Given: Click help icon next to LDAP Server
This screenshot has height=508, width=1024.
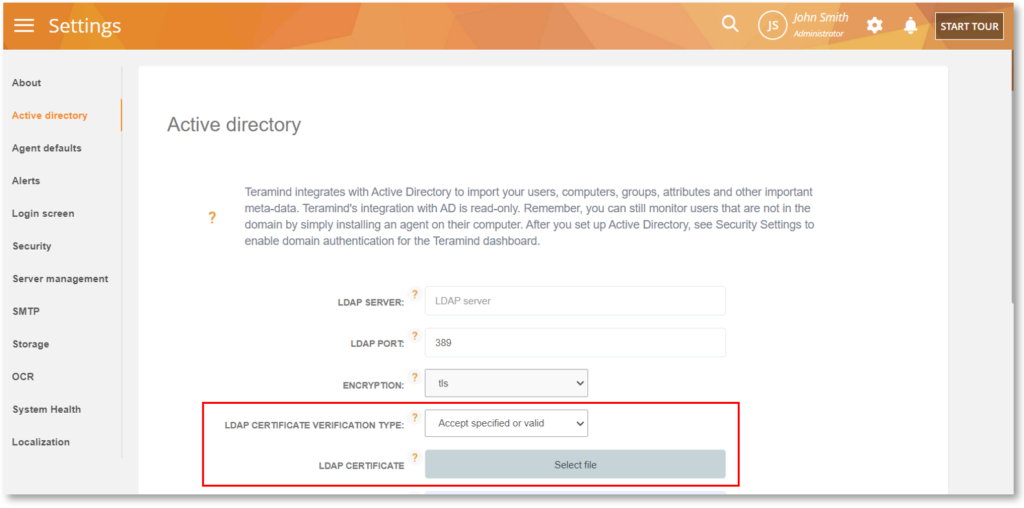Looking at the screenshot, I should tap(415, 295).
